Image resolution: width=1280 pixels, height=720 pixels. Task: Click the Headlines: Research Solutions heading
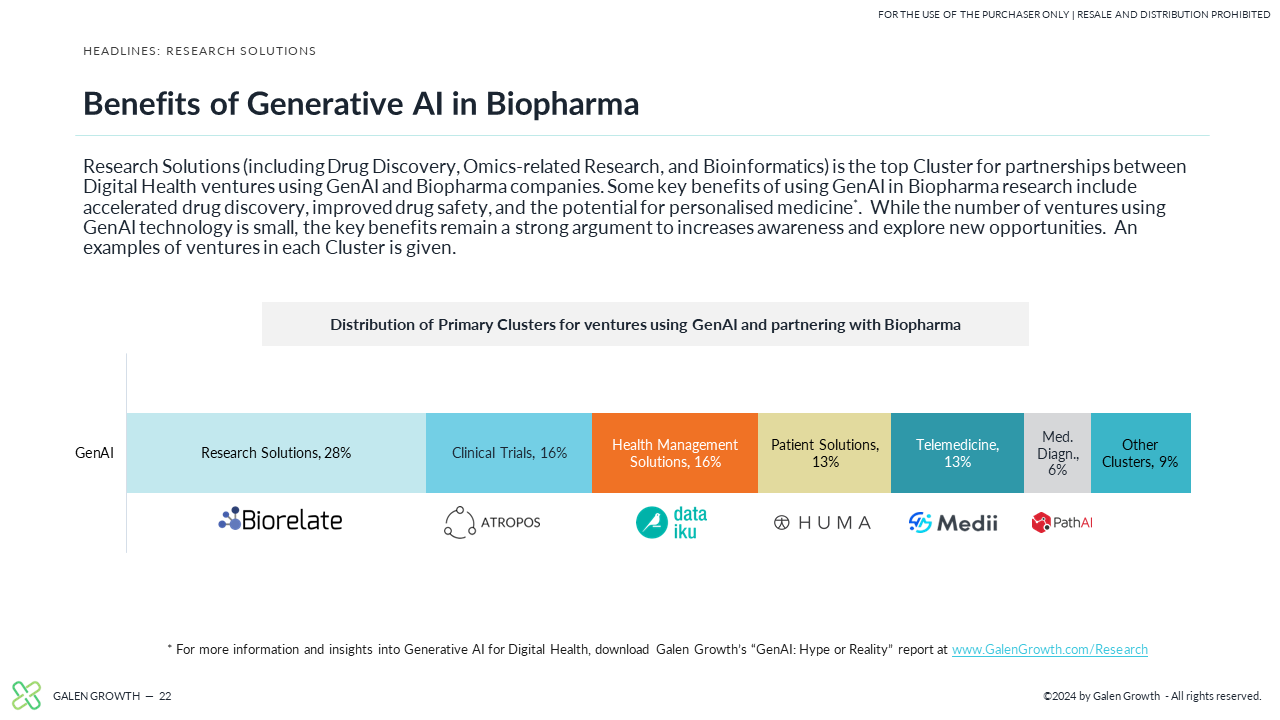[200, 51]
